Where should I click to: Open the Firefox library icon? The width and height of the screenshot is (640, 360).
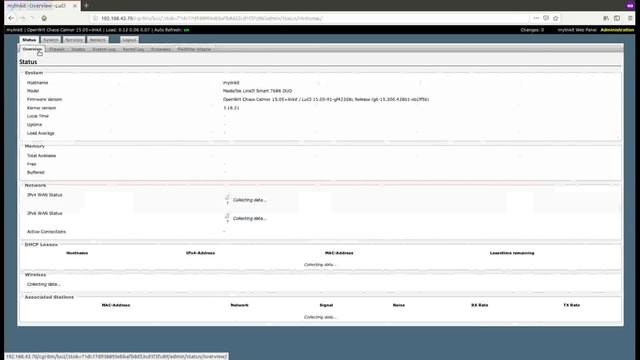pyautogui.click(x=606, y=18)
